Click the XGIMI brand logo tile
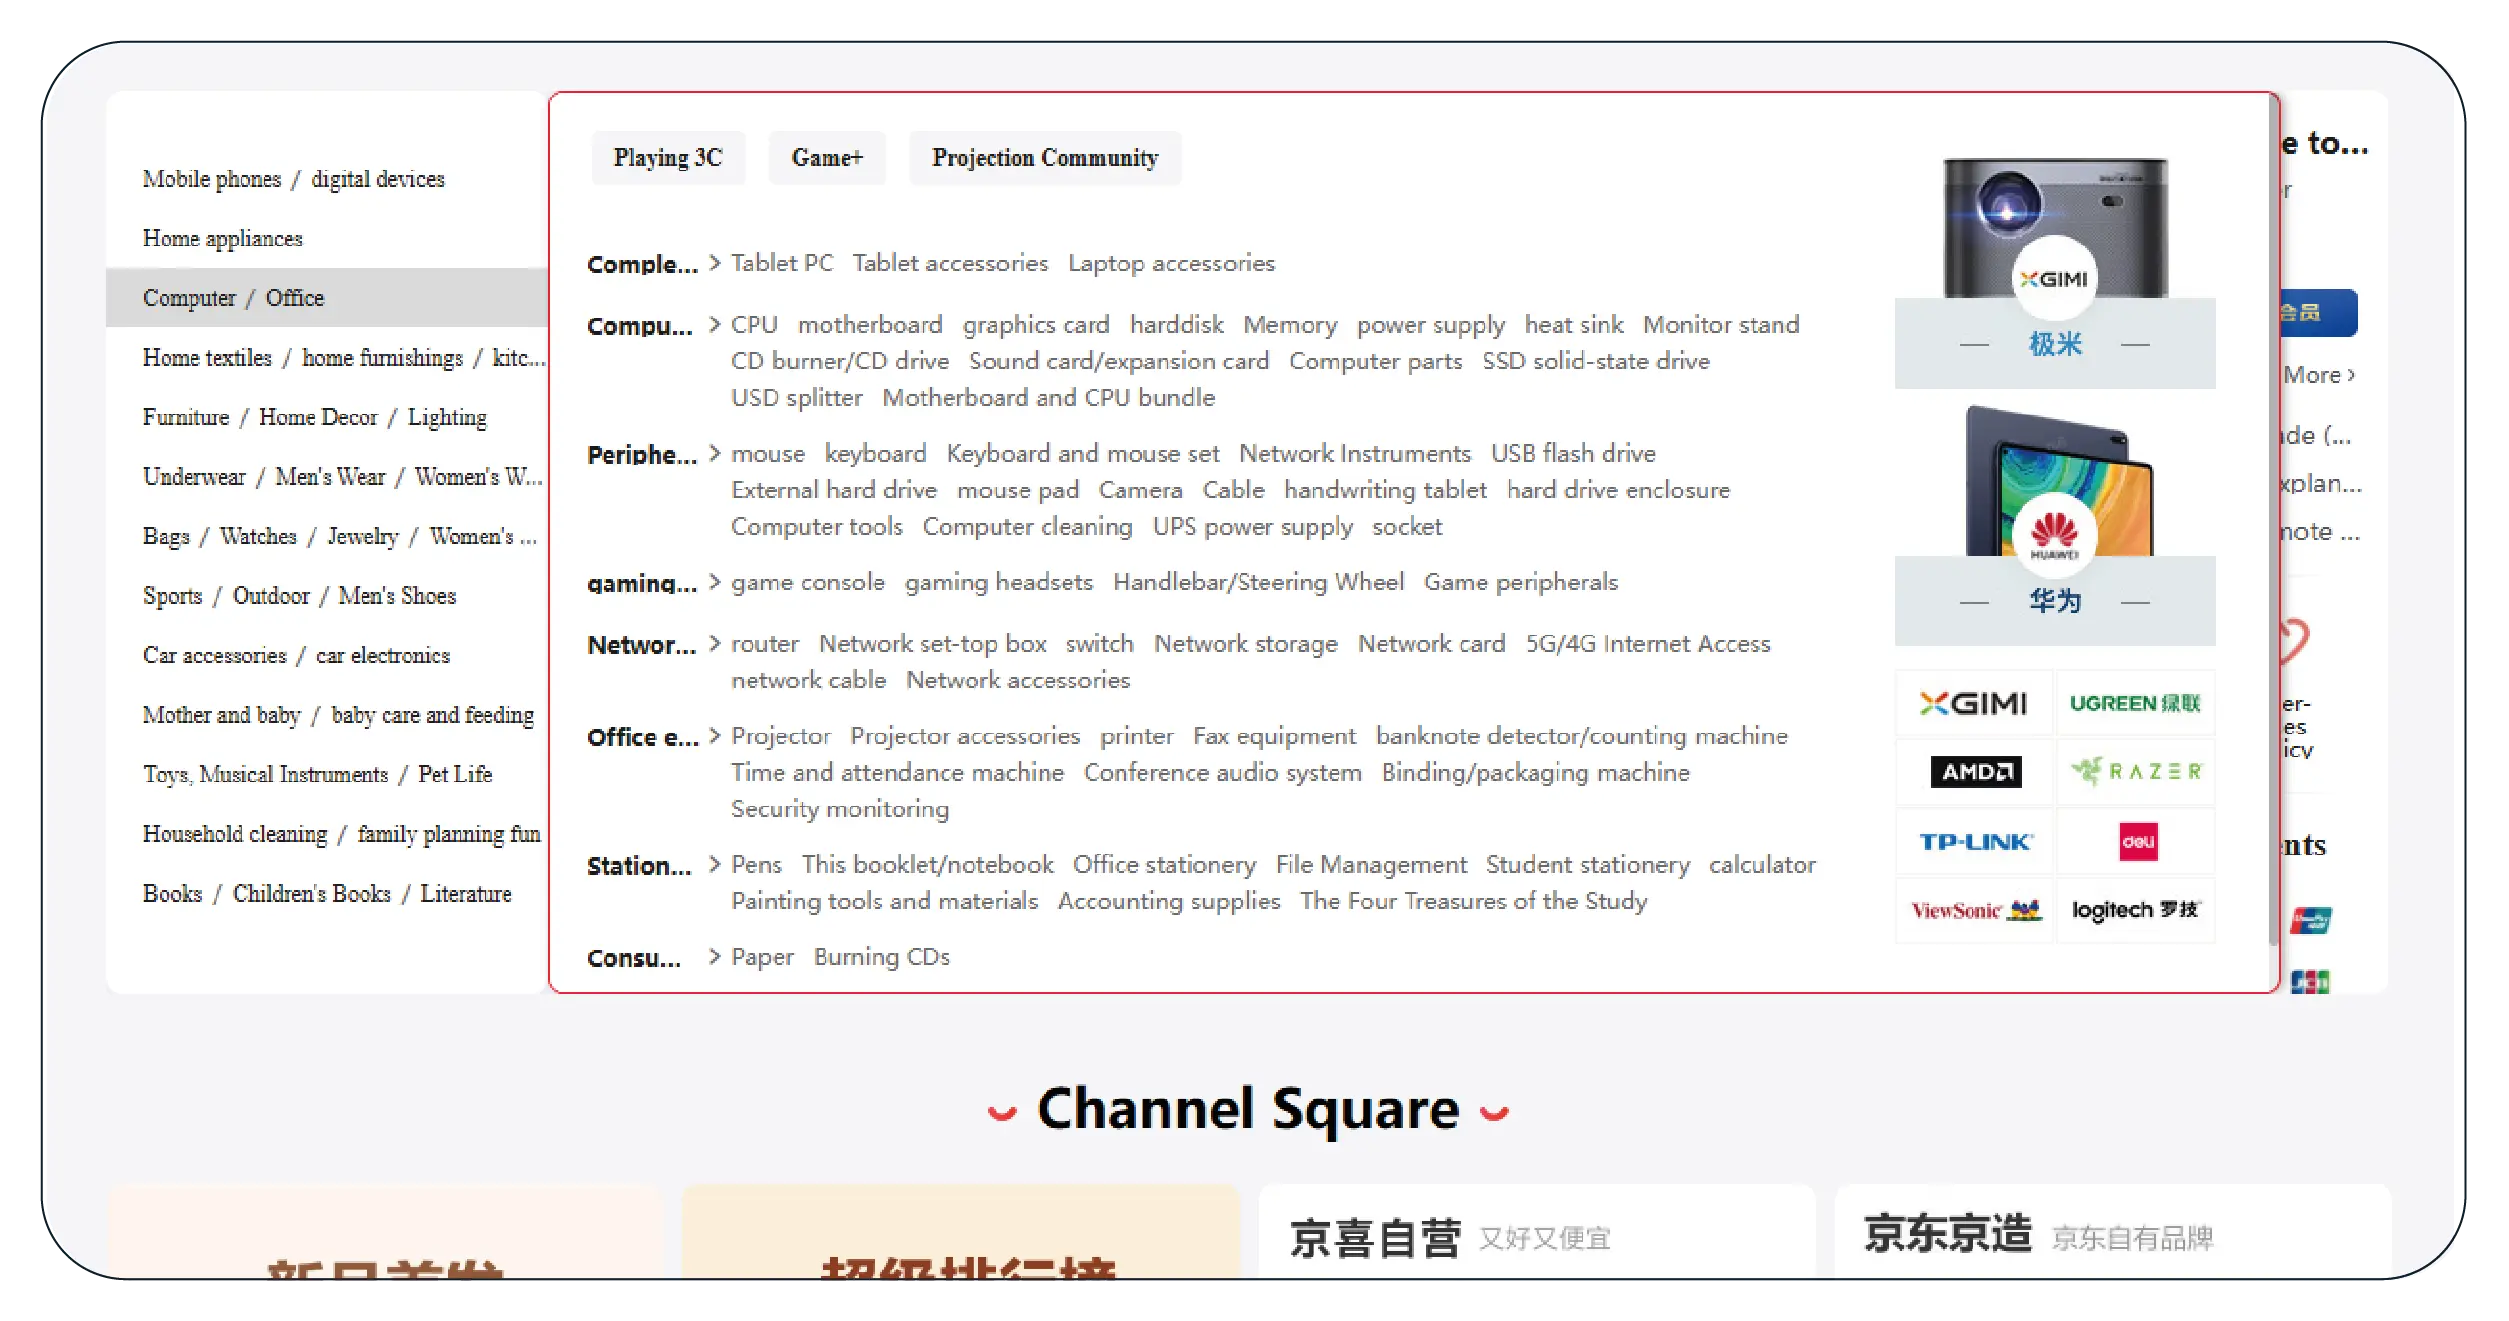The image size is (2509, 1321). click(1973, 703)
